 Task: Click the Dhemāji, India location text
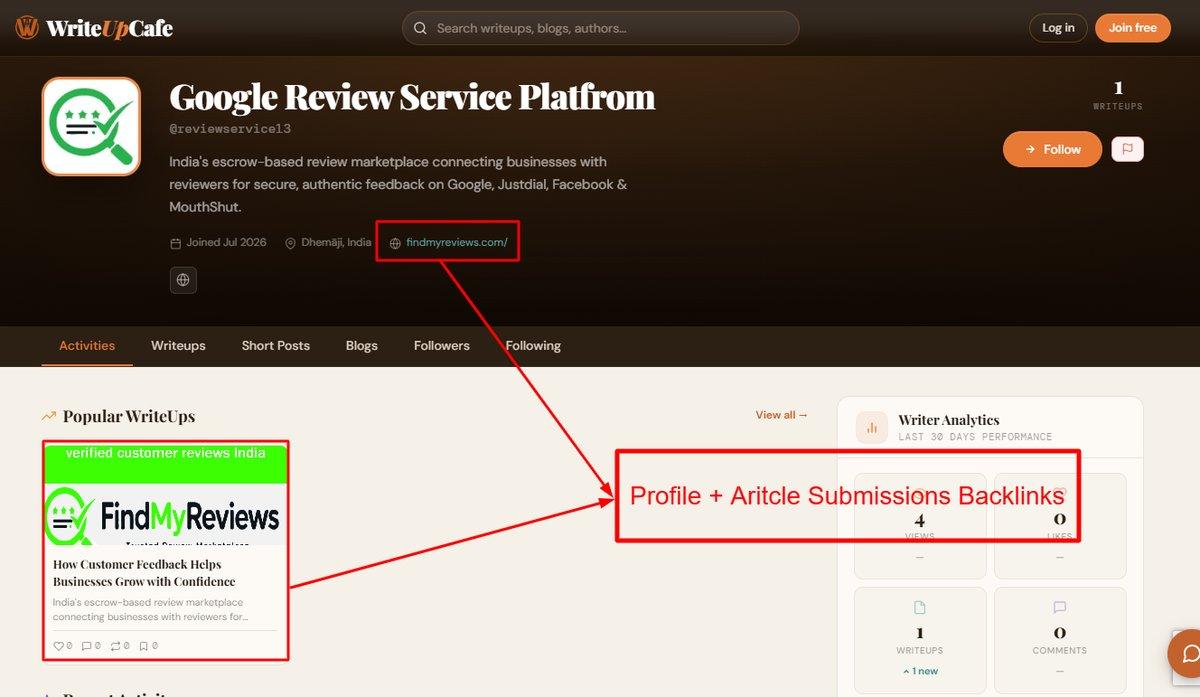(x=336, y=243)
